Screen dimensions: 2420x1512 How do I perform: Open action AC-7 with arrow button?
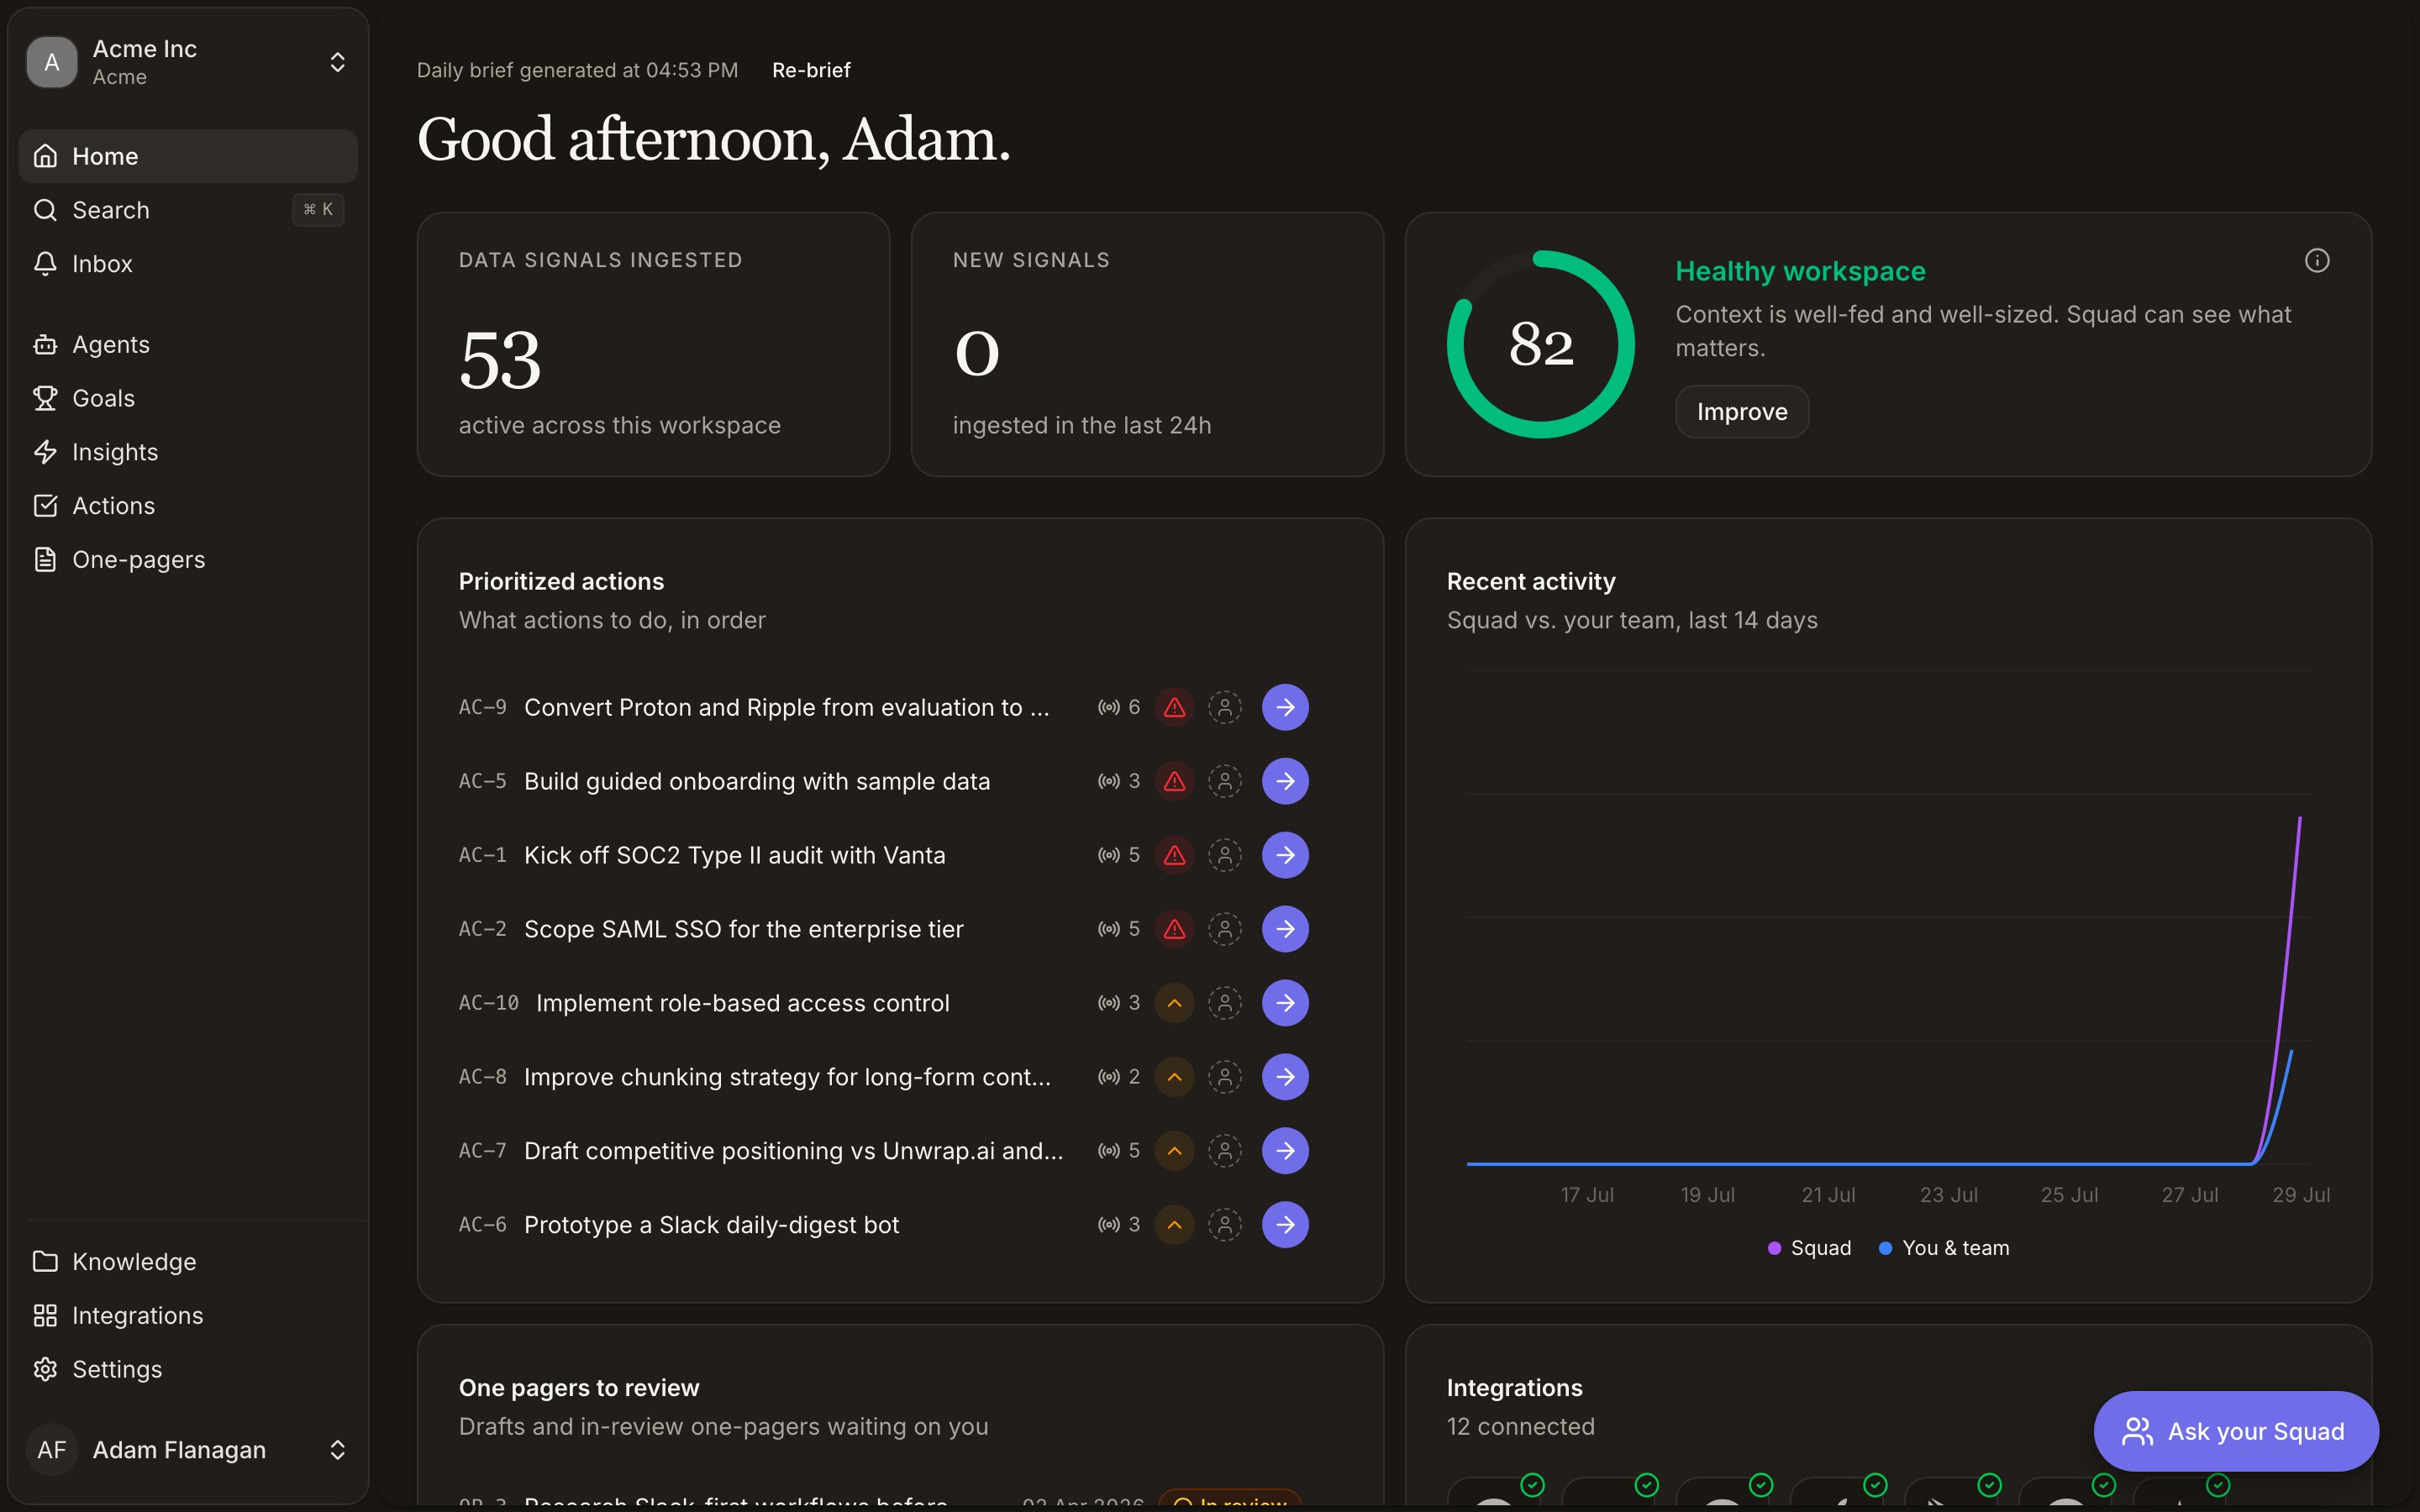point(1285,1151)
